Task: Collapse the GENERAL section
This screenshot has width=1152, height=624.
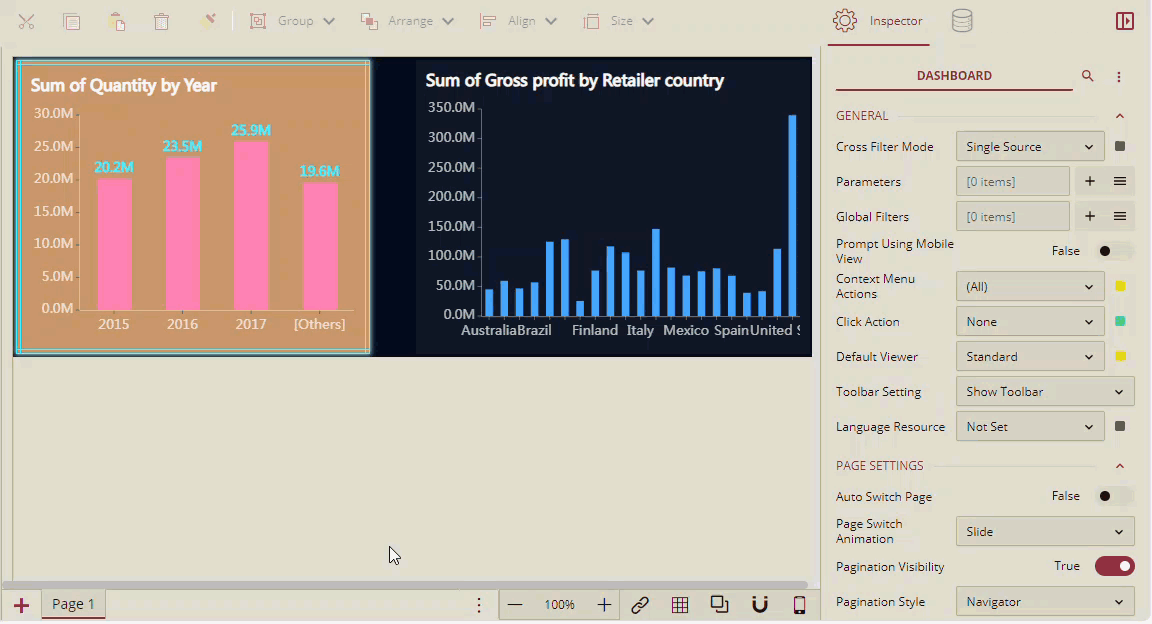Action: click(x=1120, y=116)
